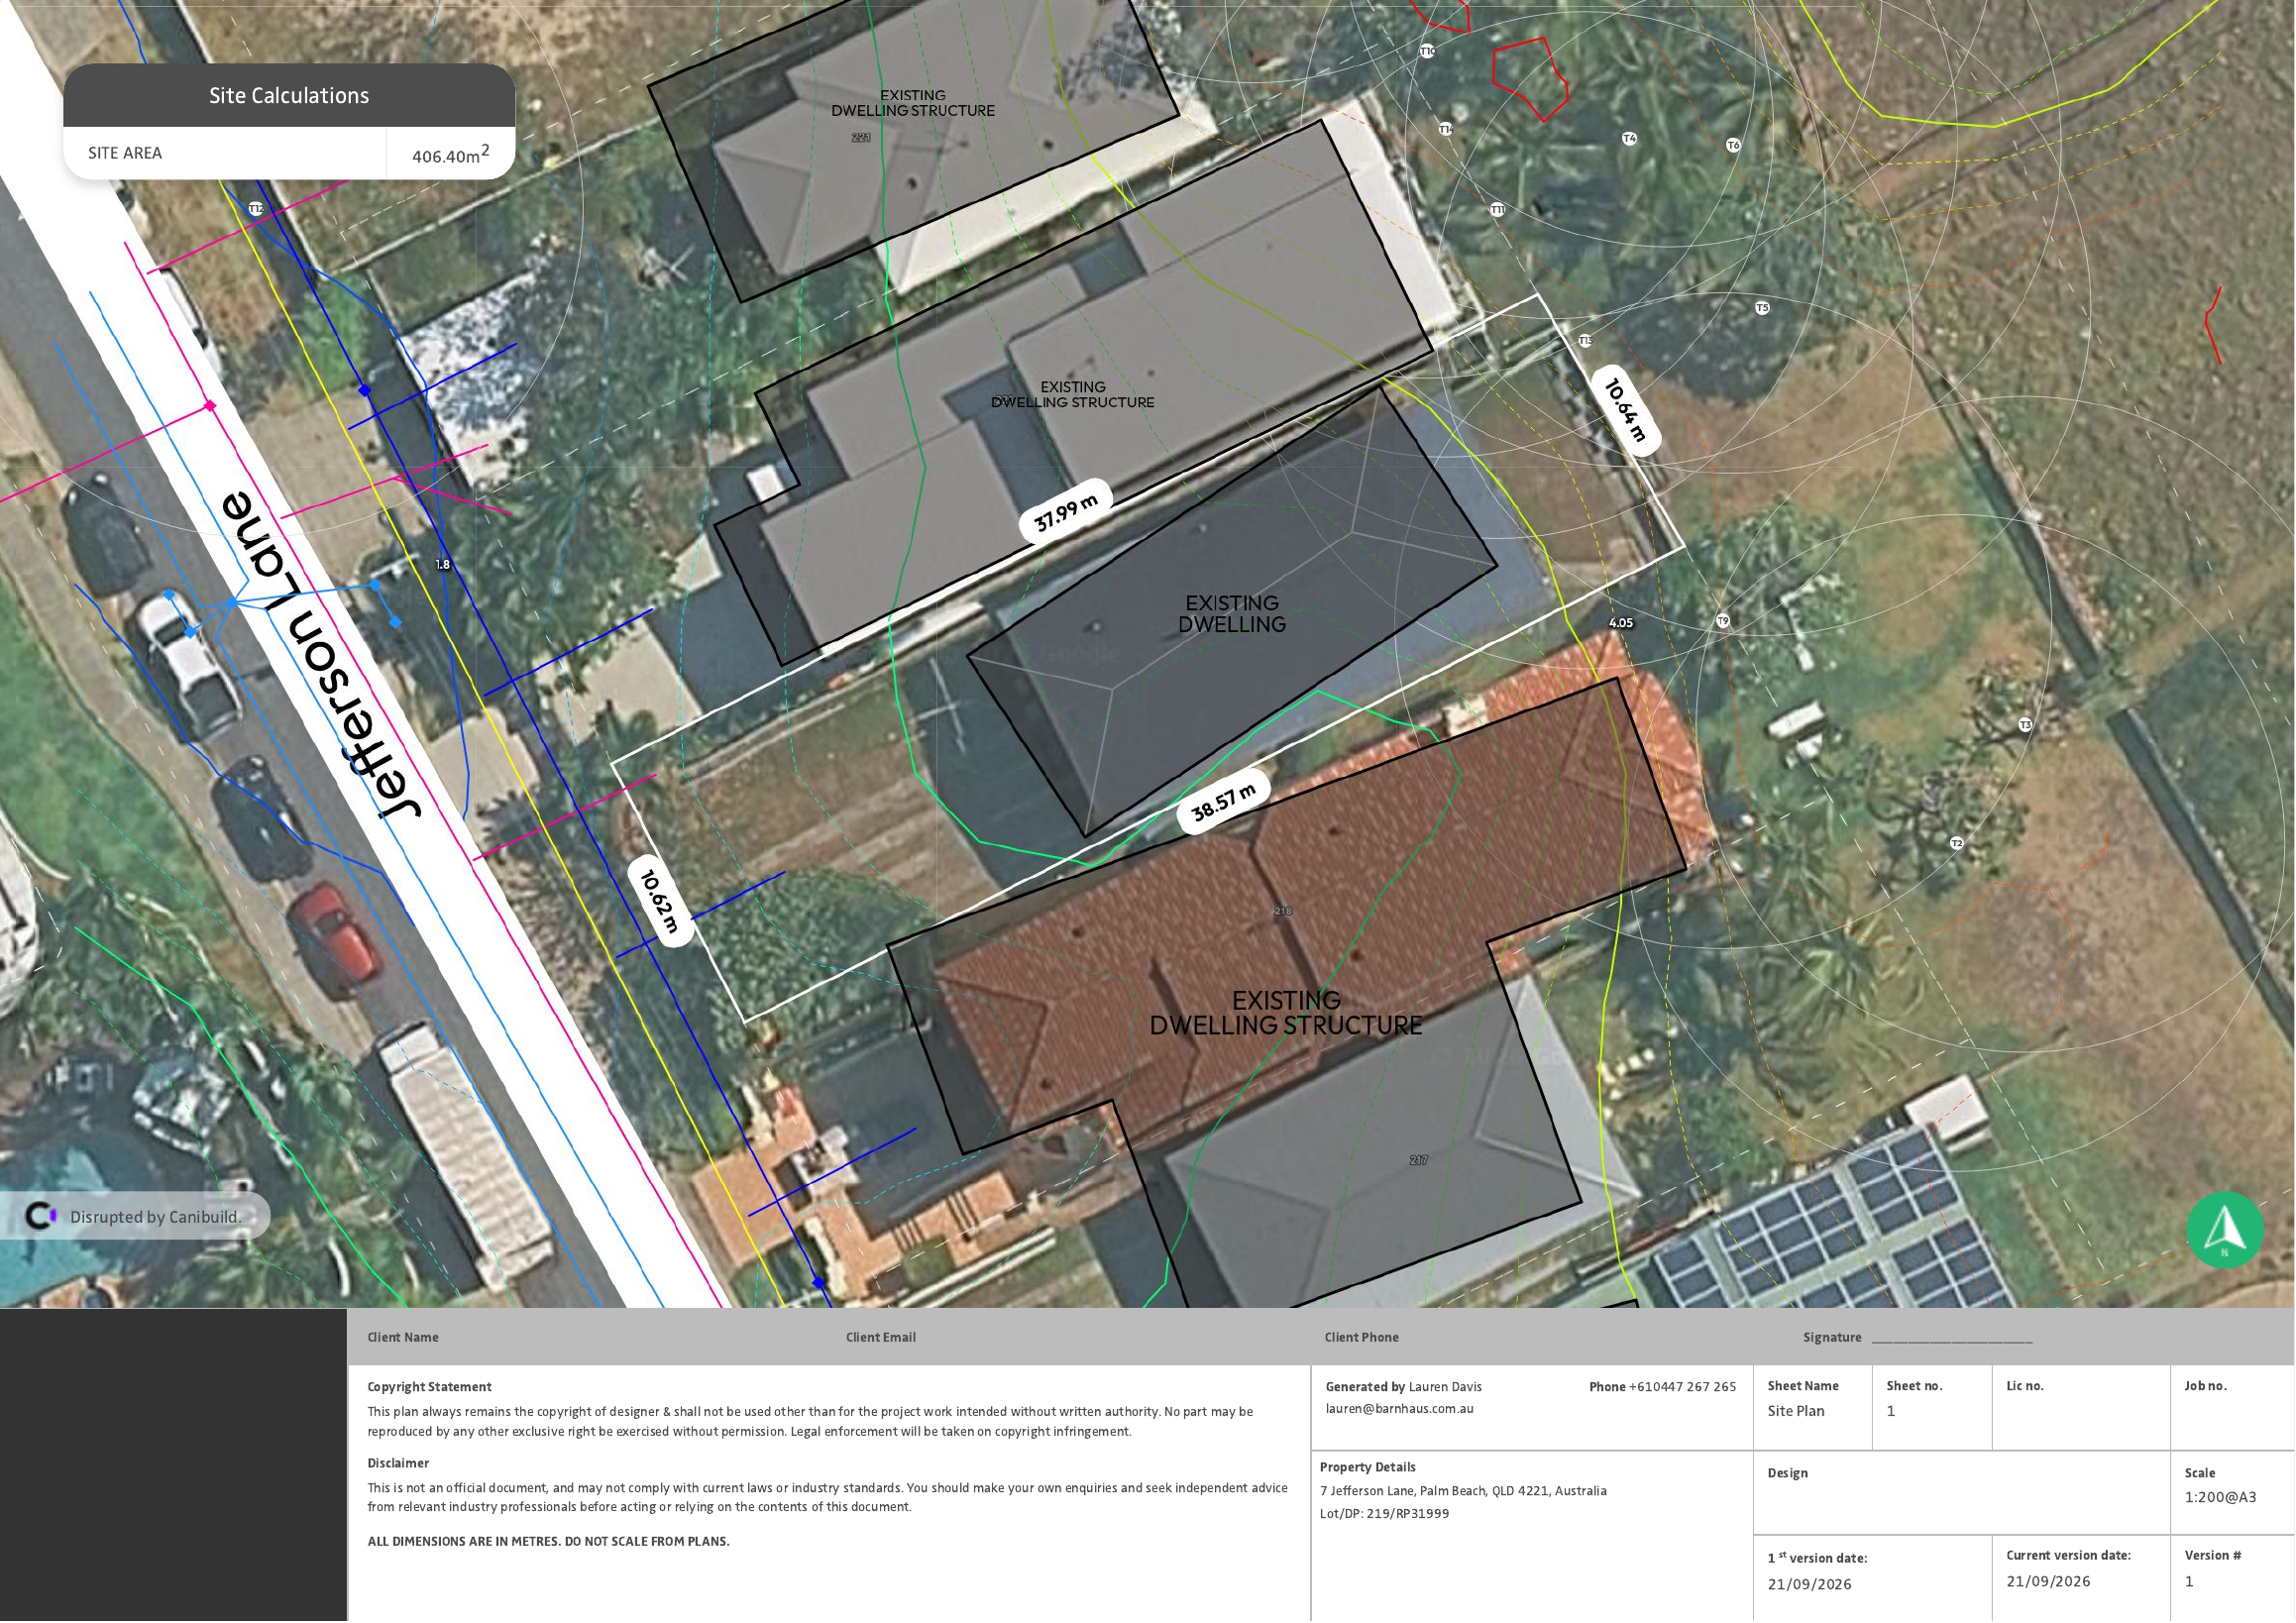Click the phone number +610447 267 265
The height and width of the screenshot is (1623, 2296).
(1683, 1387)
